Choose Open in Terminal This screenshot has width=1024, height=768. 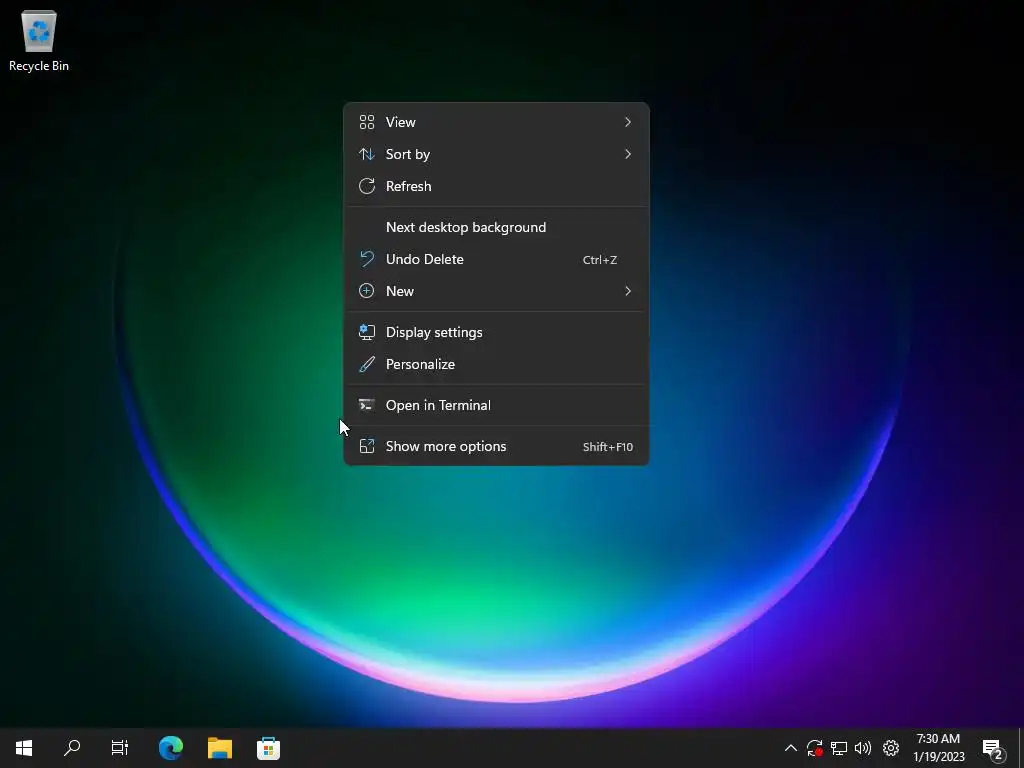coord(496,406)
